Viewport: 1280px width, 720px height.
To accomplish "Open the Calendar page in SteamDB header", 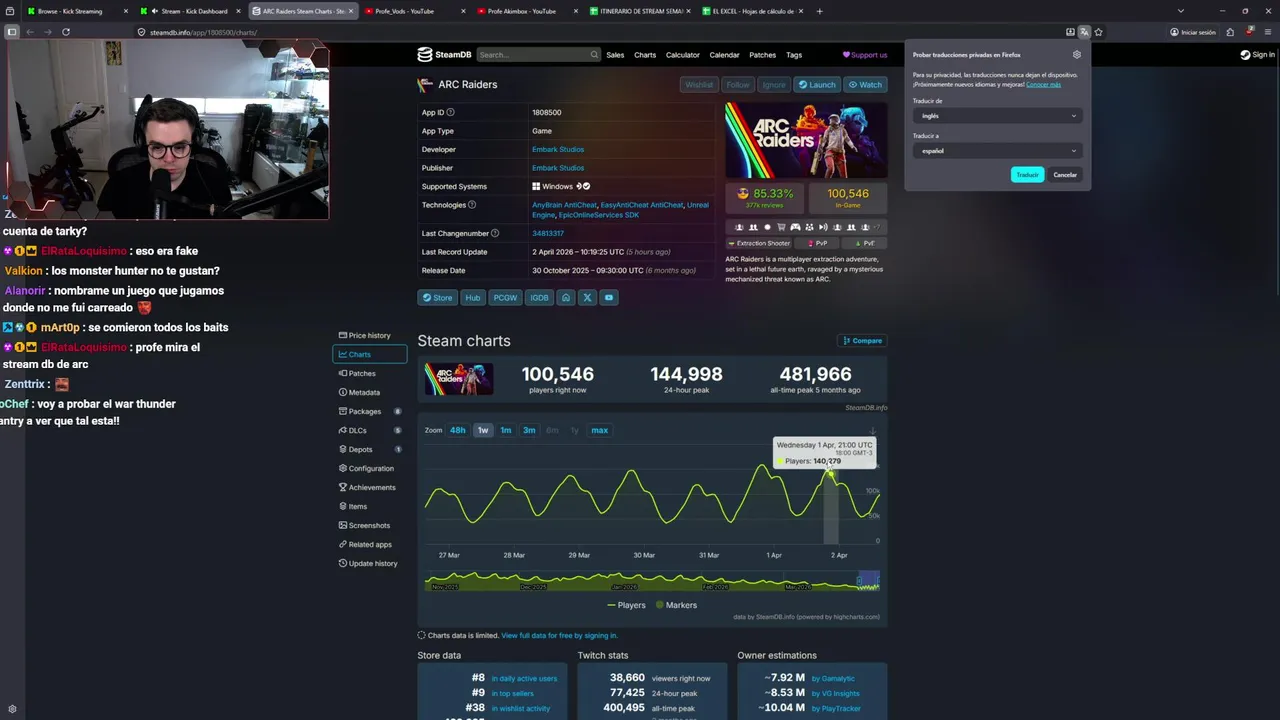I will [x=724, y=55].
